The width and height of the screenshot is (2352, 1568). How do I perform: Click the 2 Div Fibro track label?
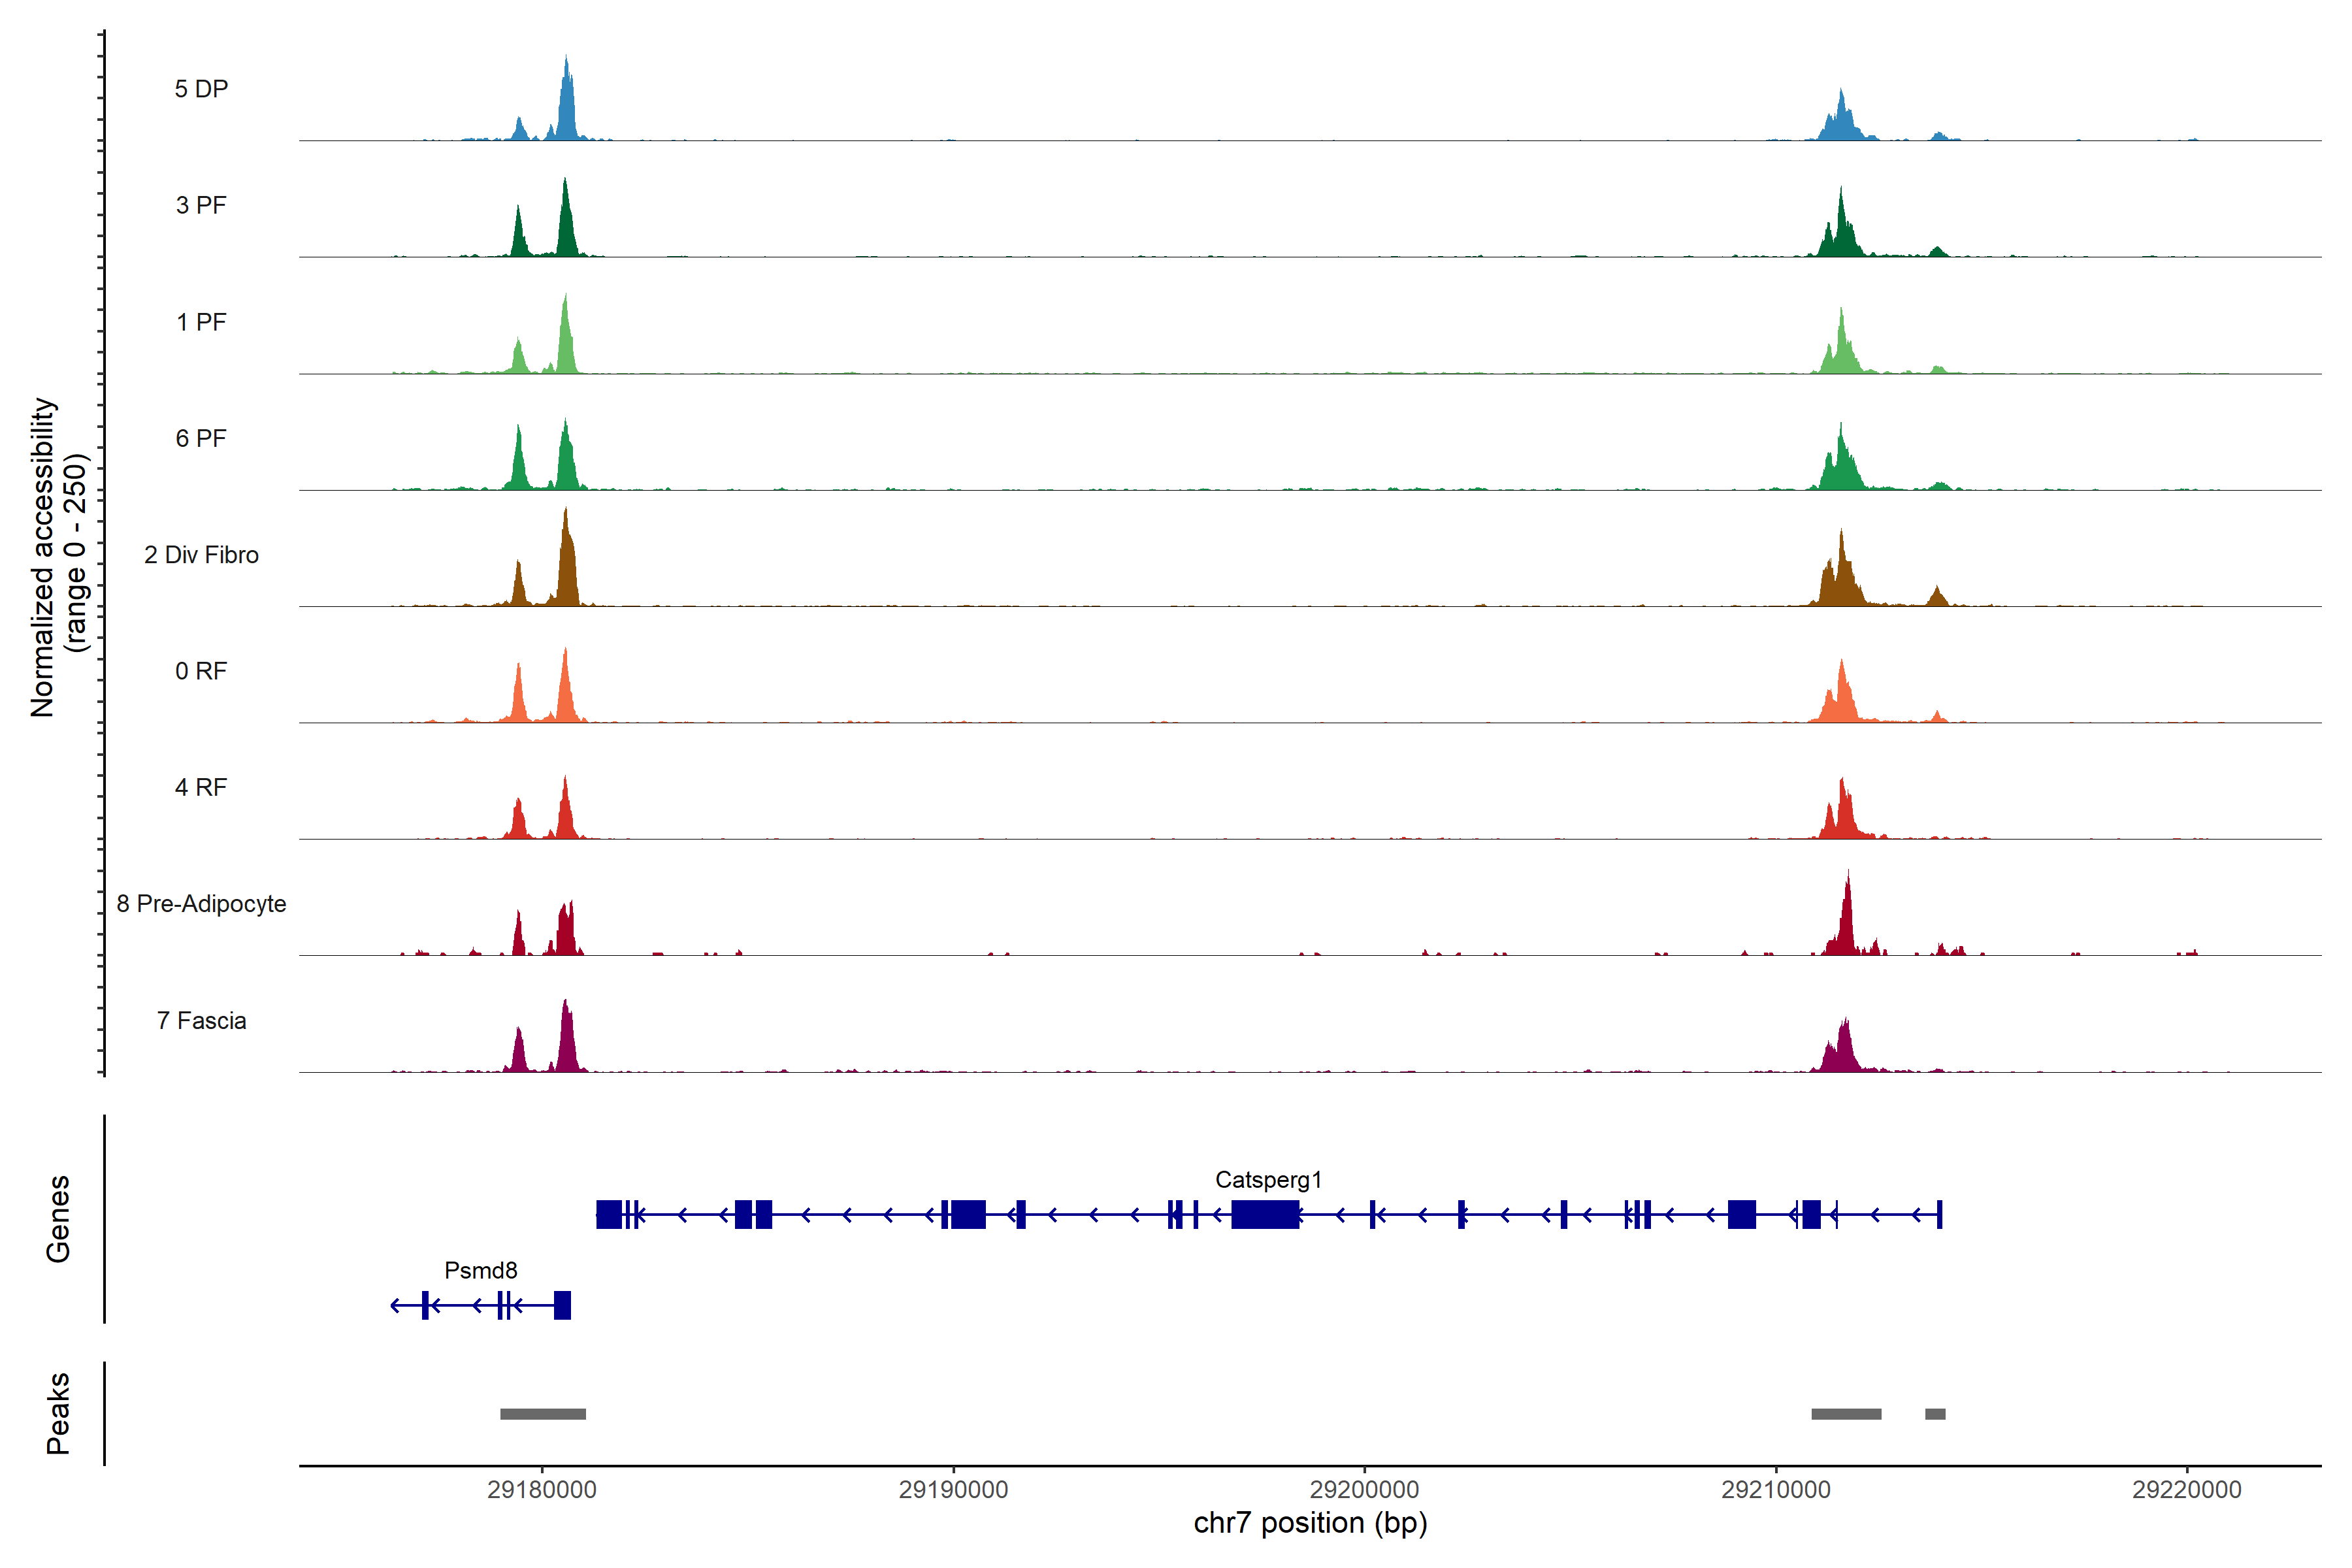coord(201,555)
